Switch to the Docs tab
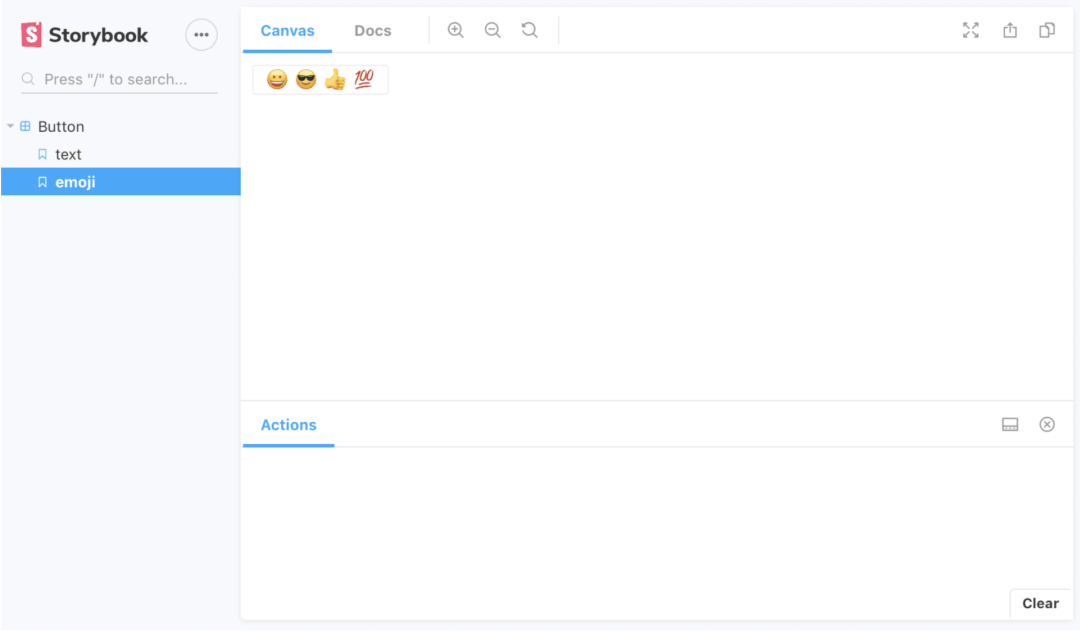Viewport: 1080px width, 635px height. (373, 31)
